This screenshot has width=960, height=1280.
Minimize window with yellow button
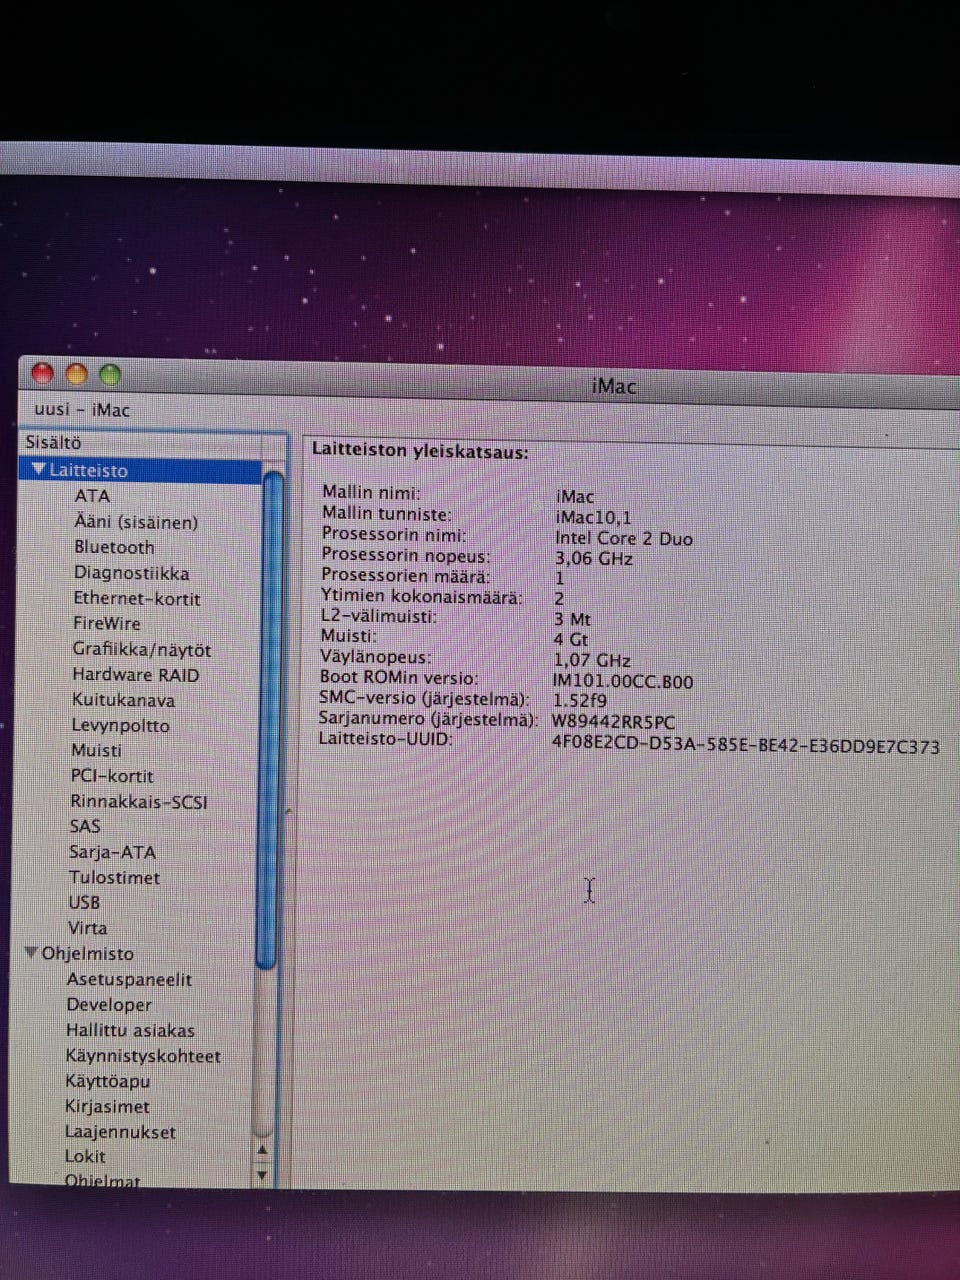click(x=76, y=374)
